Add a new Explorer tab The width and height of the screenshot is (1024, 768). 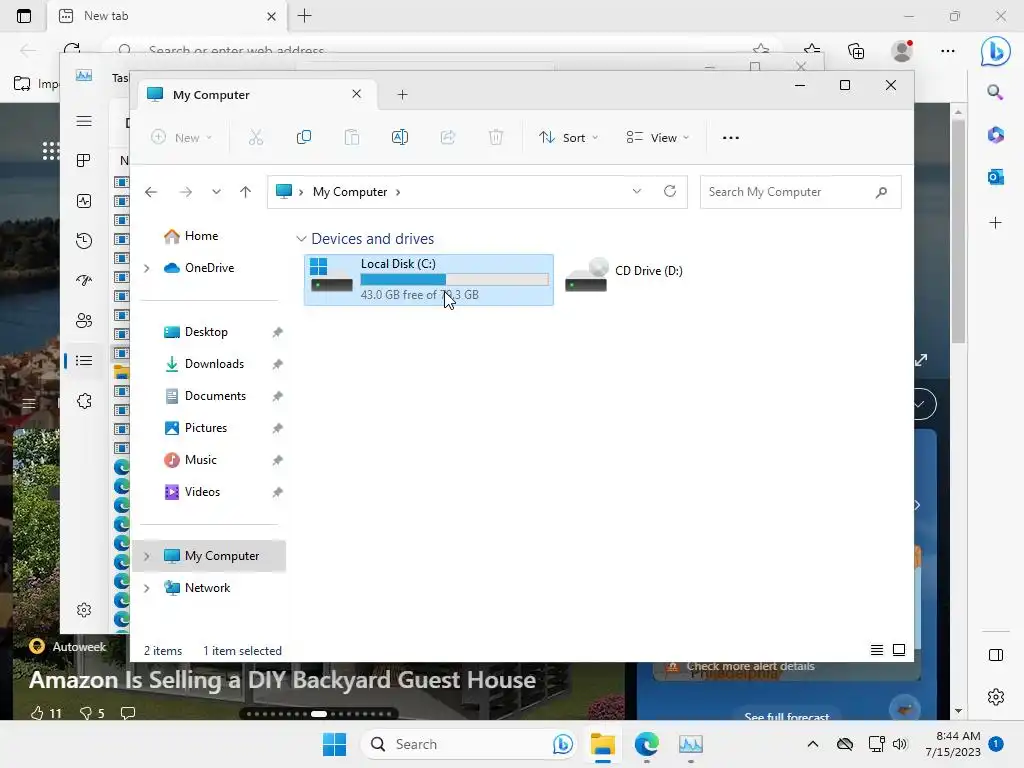[x=402, y=95]
